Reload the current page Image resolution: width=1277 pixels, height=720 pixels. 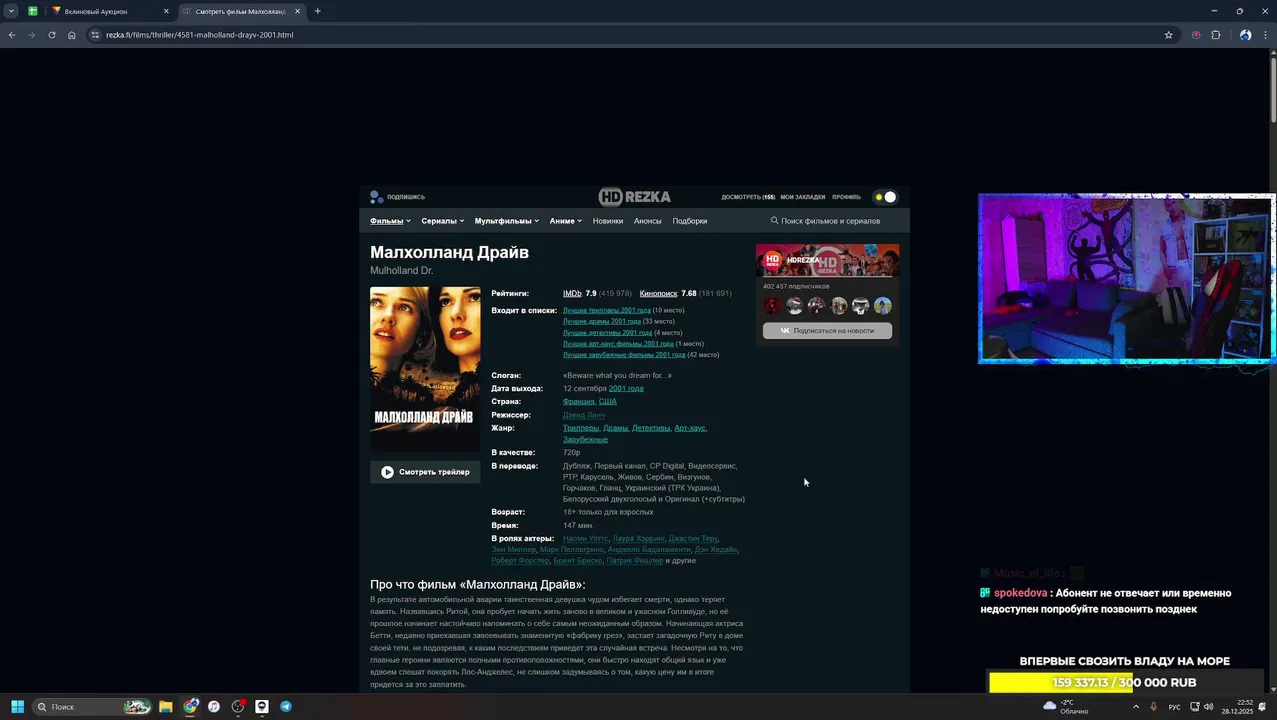pyautogui.click(x=52, y=35)
